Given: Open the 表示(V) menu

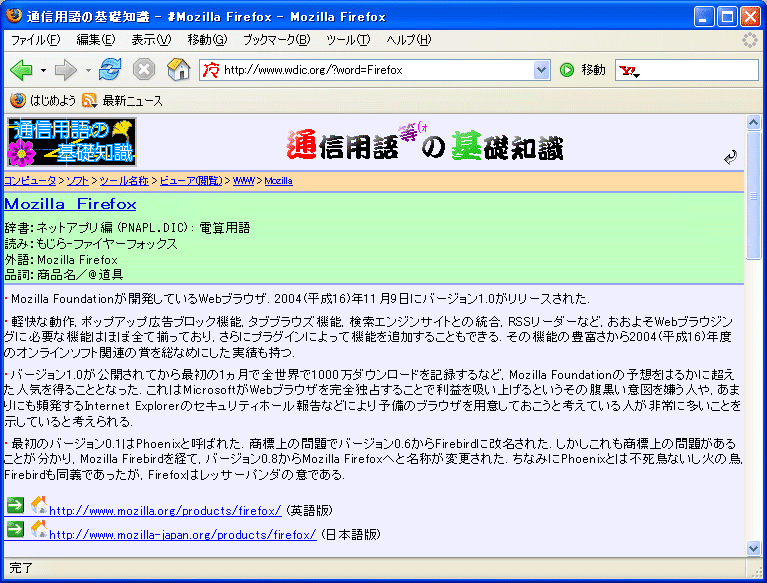Looking at the screenshot, I should [151, 40].
